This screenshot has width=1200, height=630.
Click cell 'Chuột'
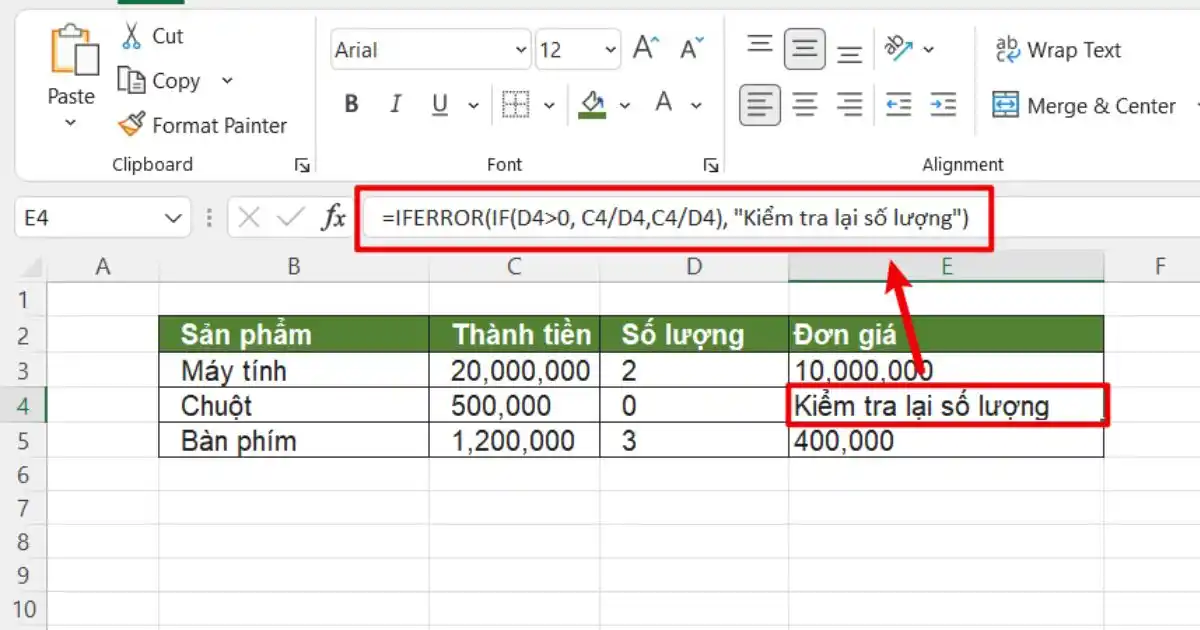coord(294,406)
